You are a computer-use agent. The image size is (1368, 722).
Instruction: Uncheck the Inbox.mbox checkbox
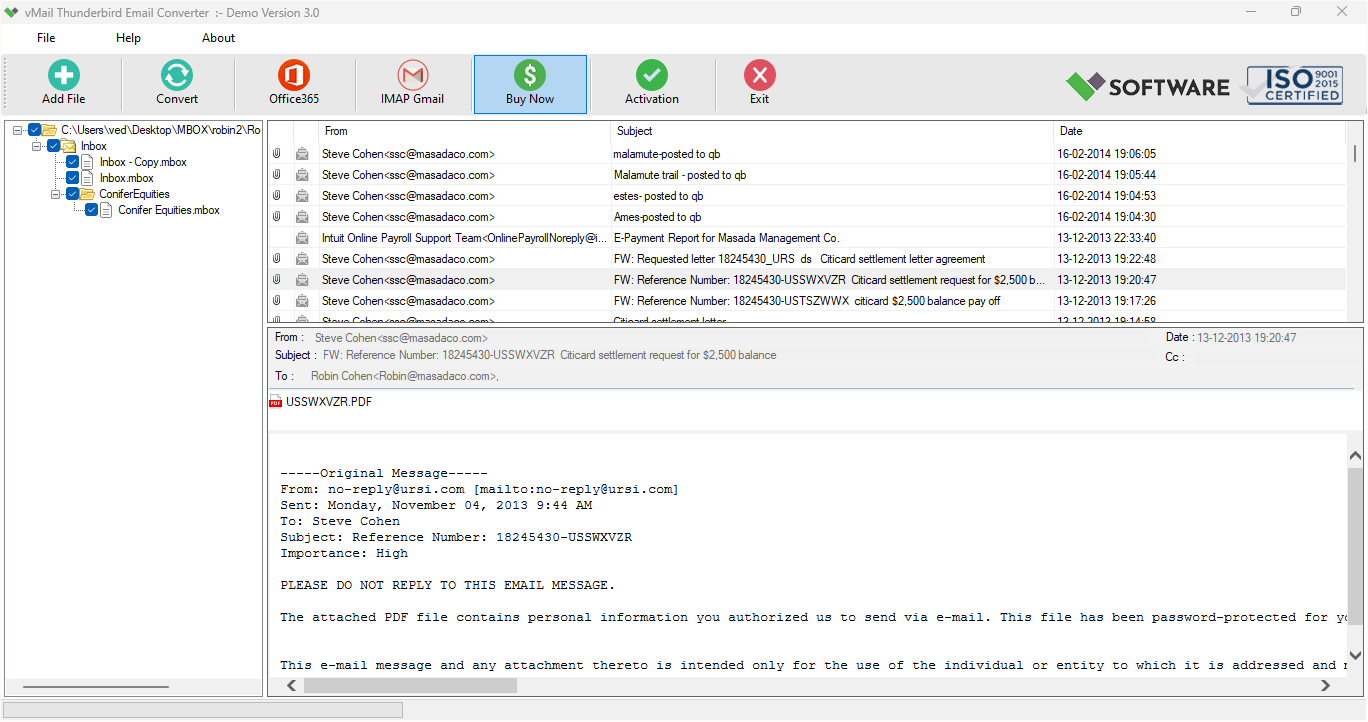click(73, 178)
